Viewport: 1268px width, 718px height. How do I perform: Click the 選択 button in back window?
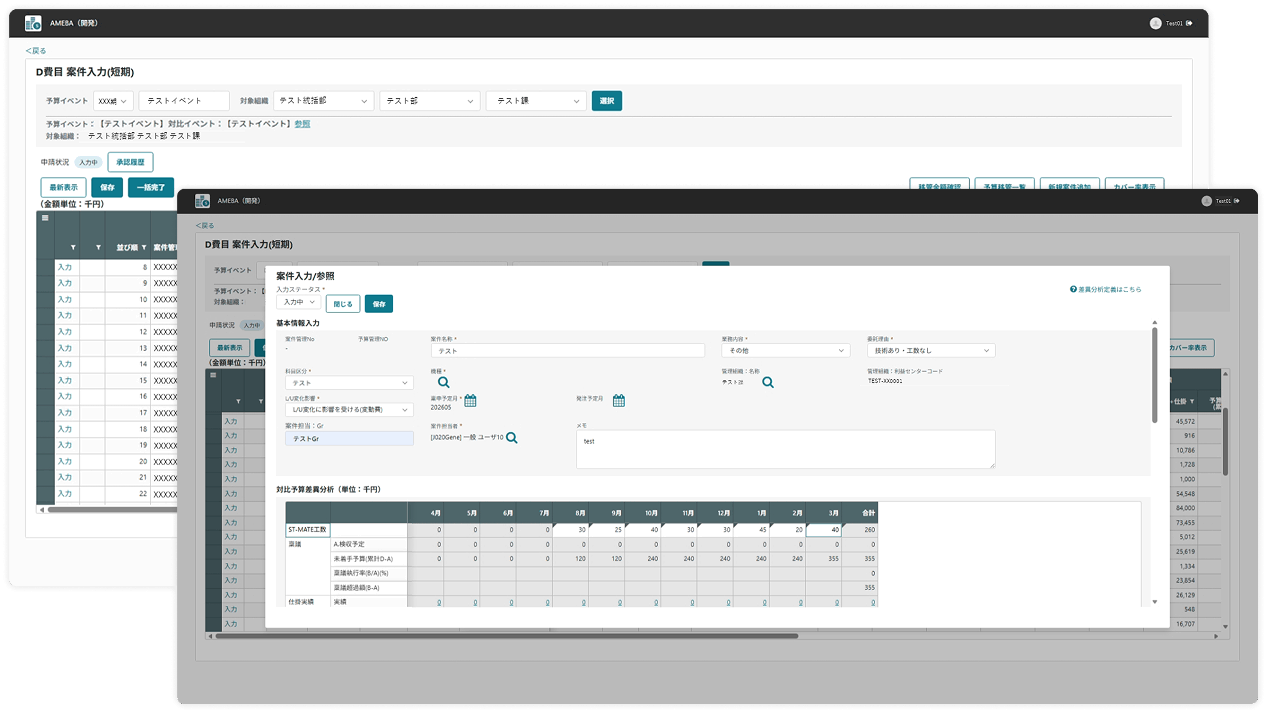607,101
